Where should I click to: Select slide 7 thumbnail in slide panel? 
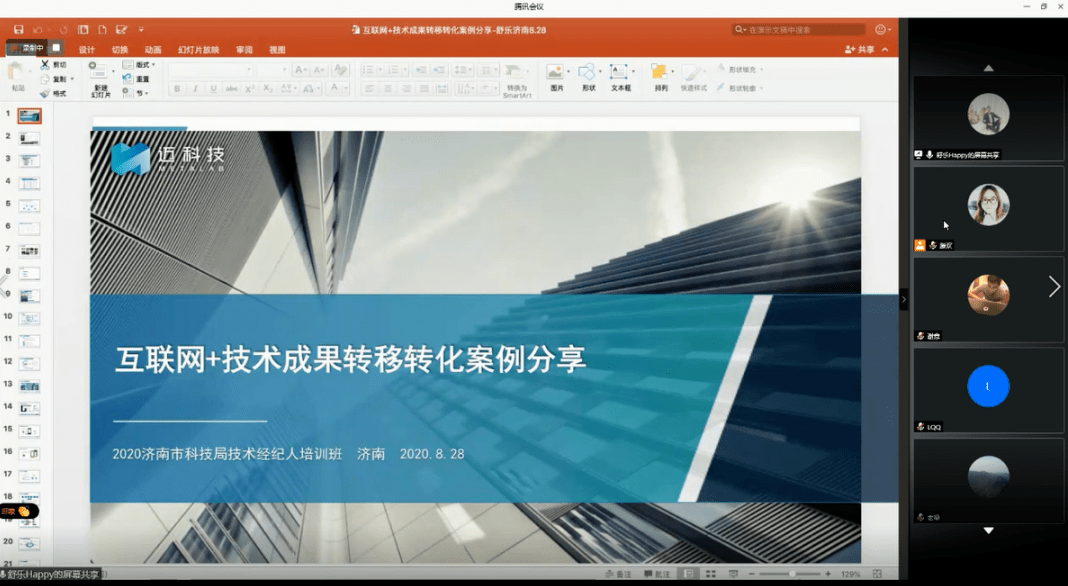pyautogui.click(x=30, y=250)
